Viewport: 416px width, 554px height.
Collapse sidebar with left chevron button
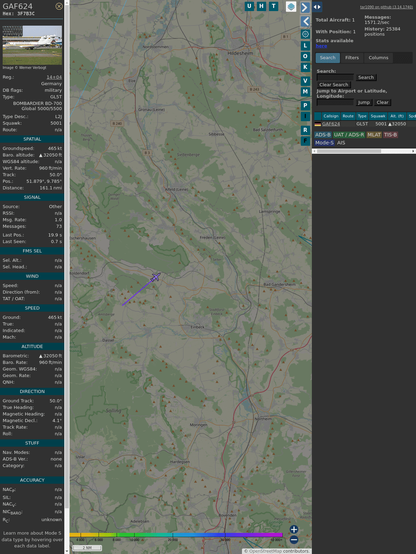click(305, 22)
